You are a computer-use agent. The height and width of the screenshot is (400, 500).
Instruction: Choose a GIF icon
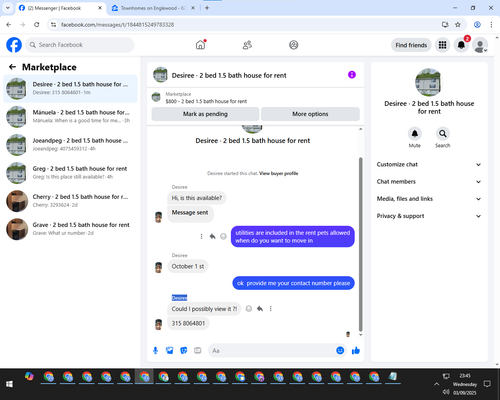coord(198,350)
